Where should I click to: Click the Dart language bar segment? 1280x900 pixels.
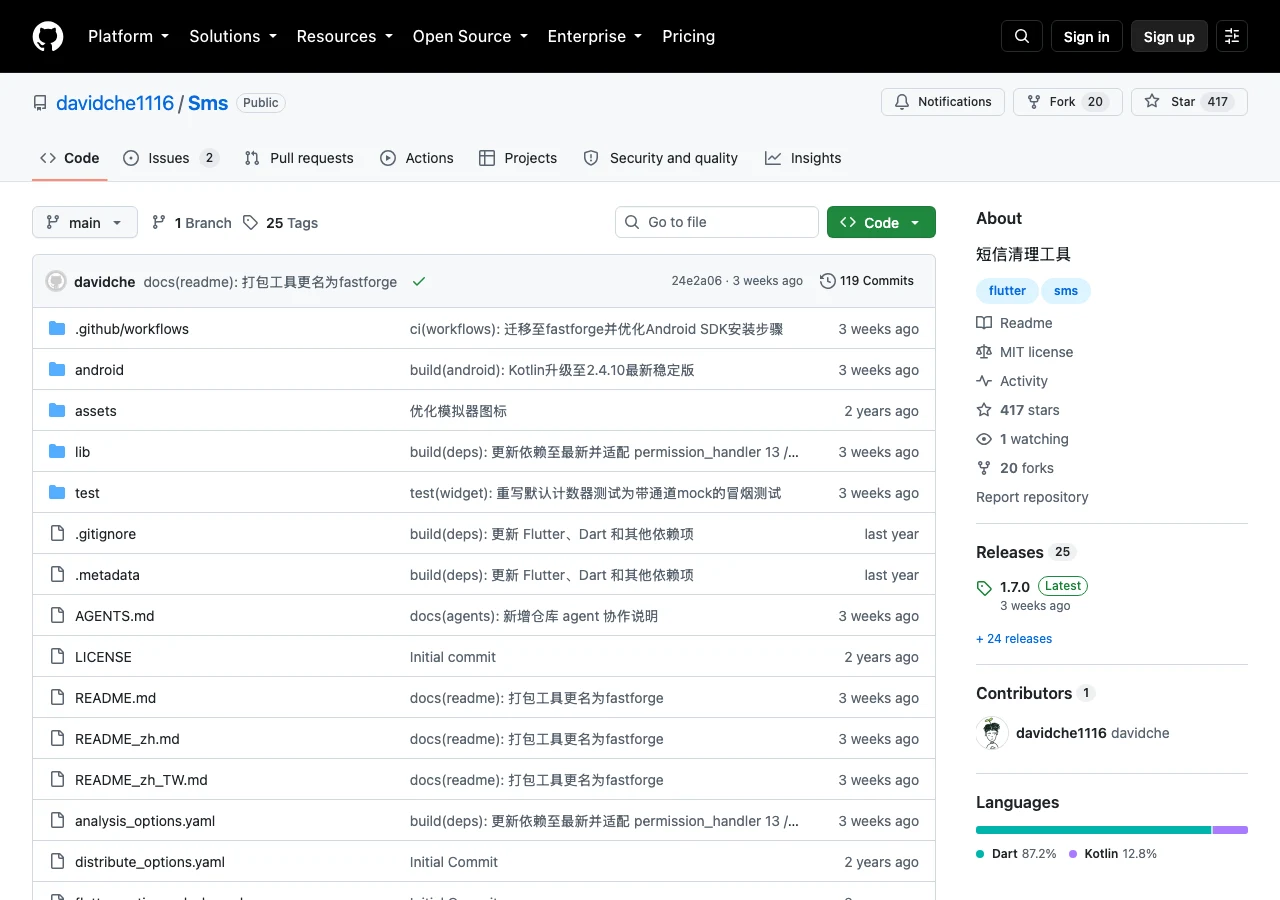click(1094, 830)
